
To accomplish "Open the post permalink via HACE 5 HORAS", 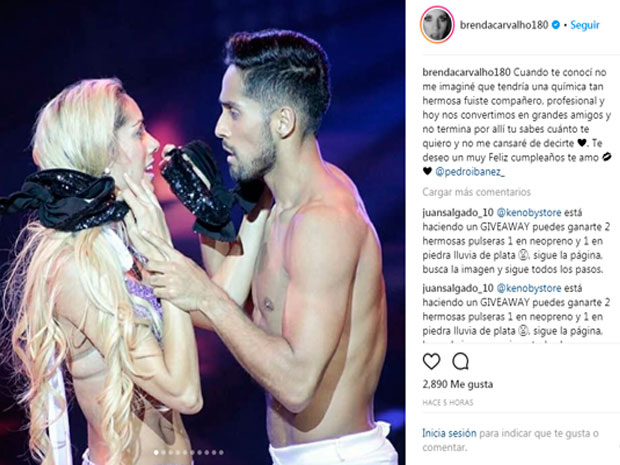I will pyautogui.click(x=448, y=403).
